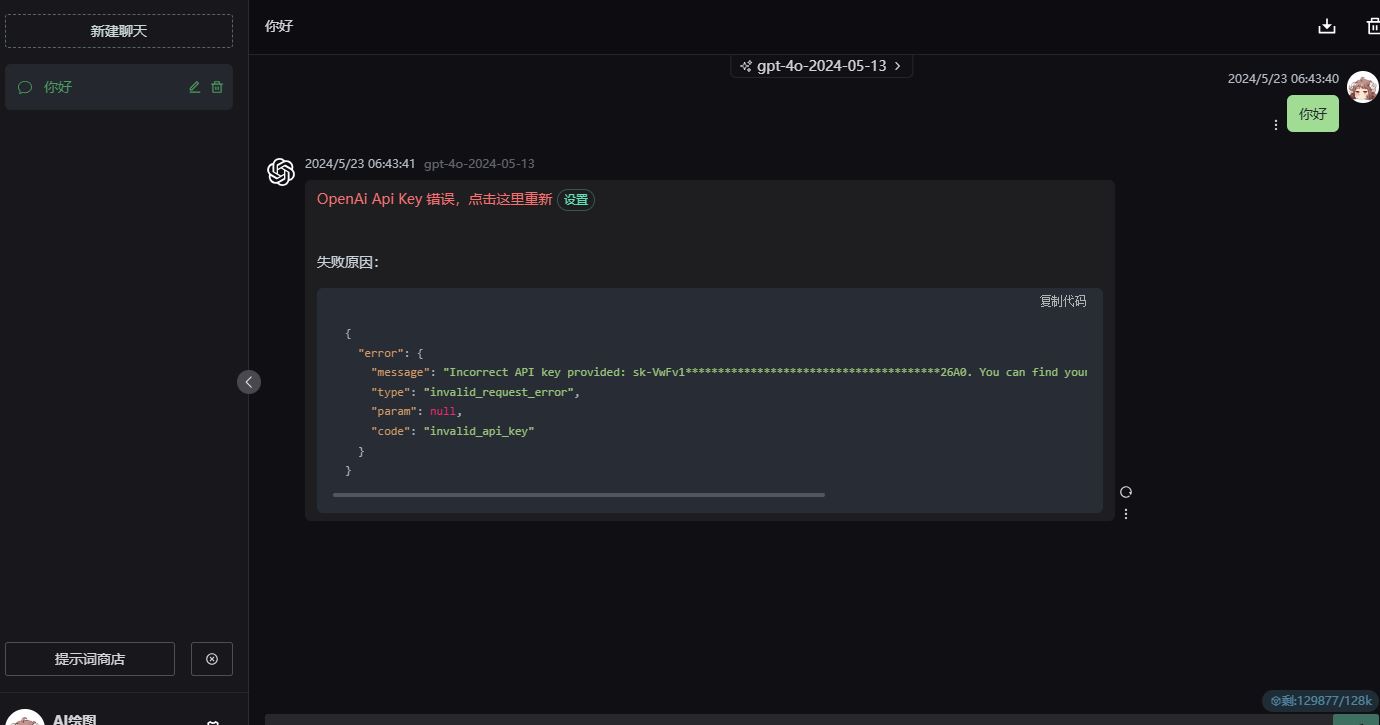The width and height of the screenshot is (1380, 725).
Task: Click the user timestamp 2024/5/23 06:43:40
Action: point(1283,78)
